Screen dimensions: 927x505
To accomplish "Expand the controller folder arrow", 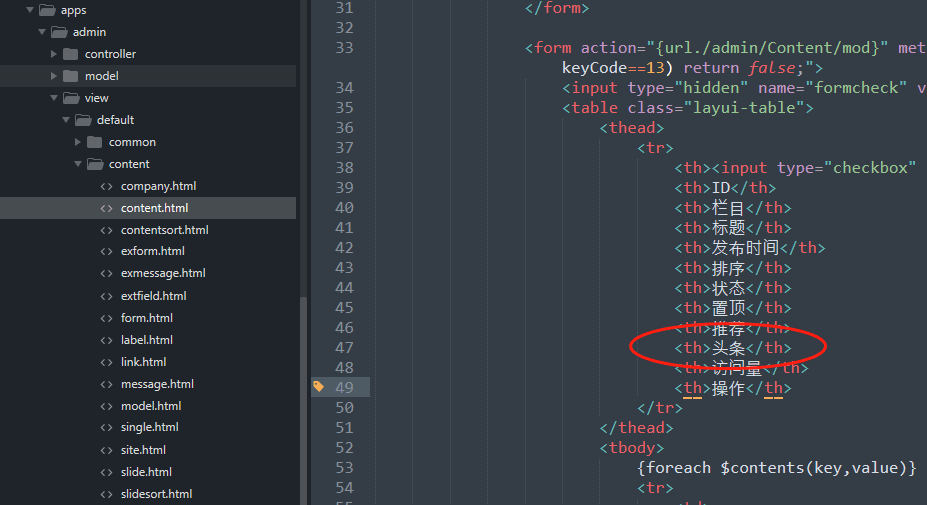I will pos(54,54).
